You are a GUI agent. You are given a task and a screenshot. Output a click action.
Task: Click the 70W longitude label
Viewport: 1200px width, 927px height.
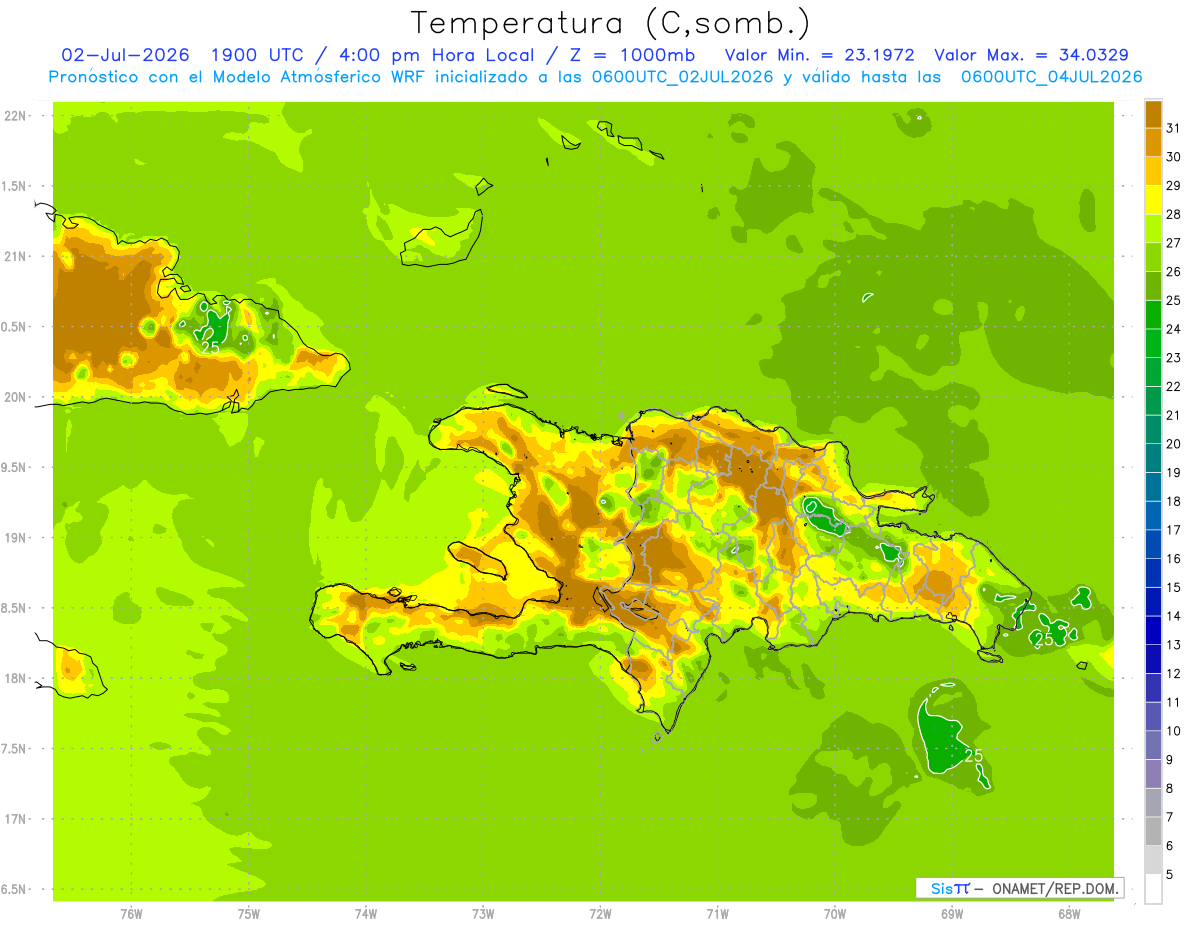point(835,913)
